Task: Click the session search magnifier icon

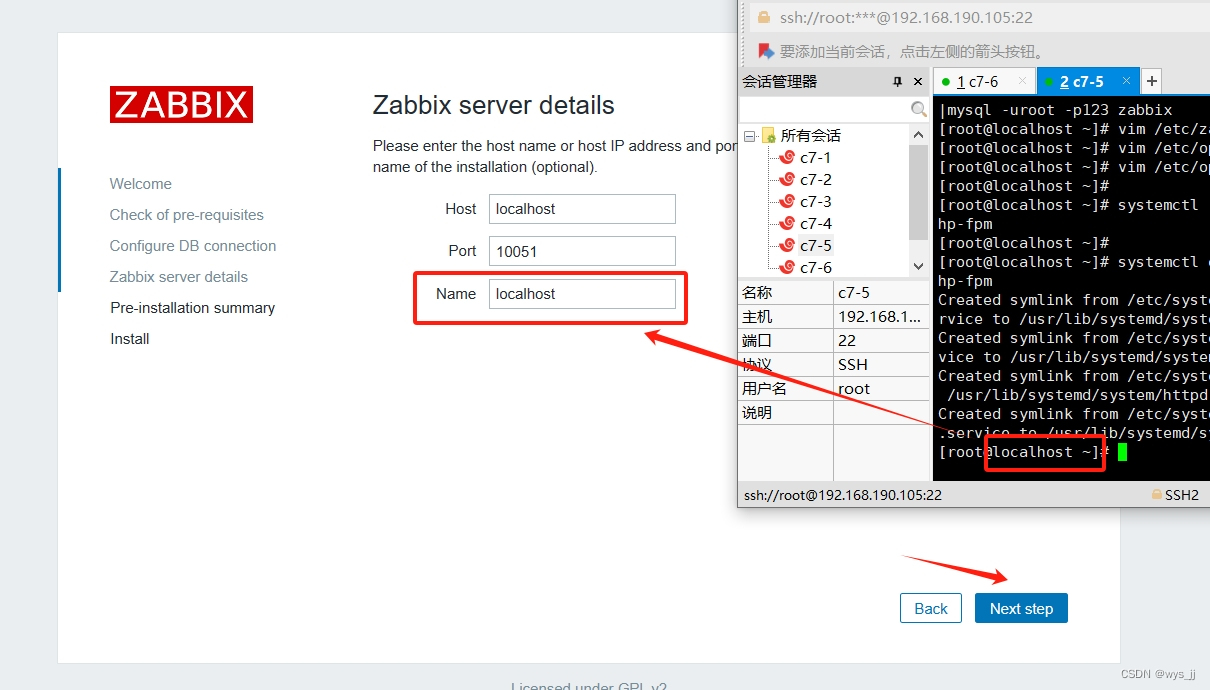Action: pyautogui.click(x=918, y=109)
